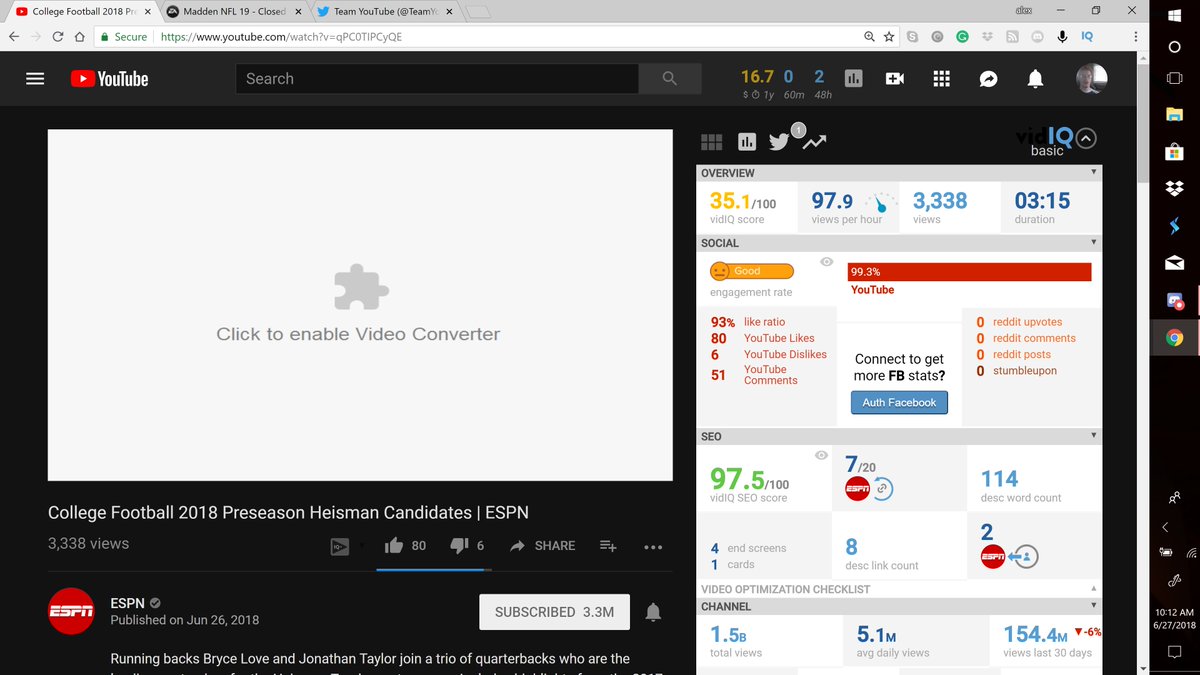This screenshot has width=1200, height=675.
Task: Click the search magnifier button
Action: [x=669, y=79]
